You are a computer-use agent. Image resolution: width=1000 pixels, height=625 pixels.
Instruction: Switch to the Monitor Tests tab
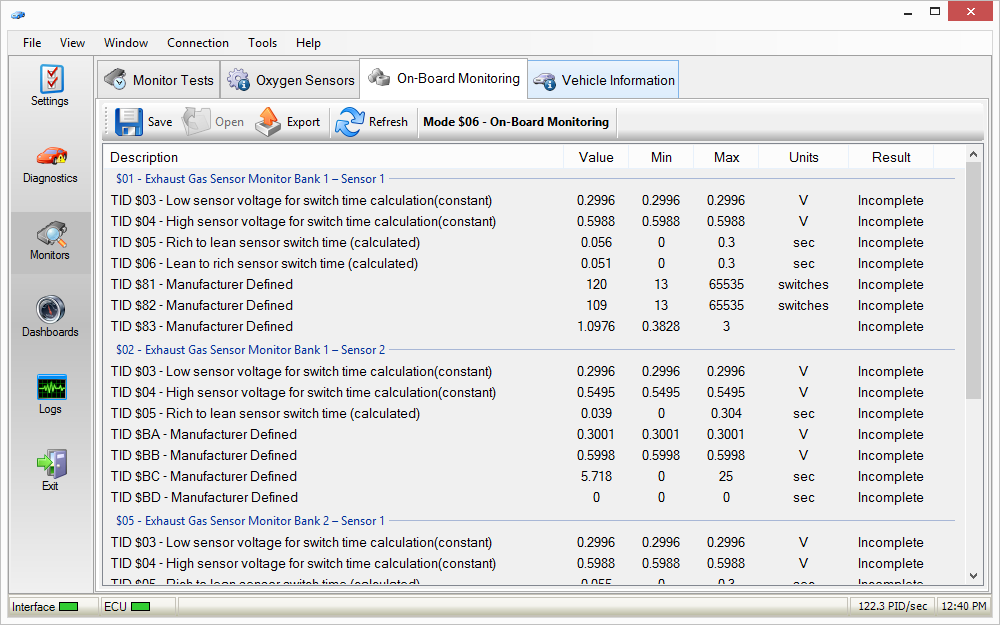[158, 80]
